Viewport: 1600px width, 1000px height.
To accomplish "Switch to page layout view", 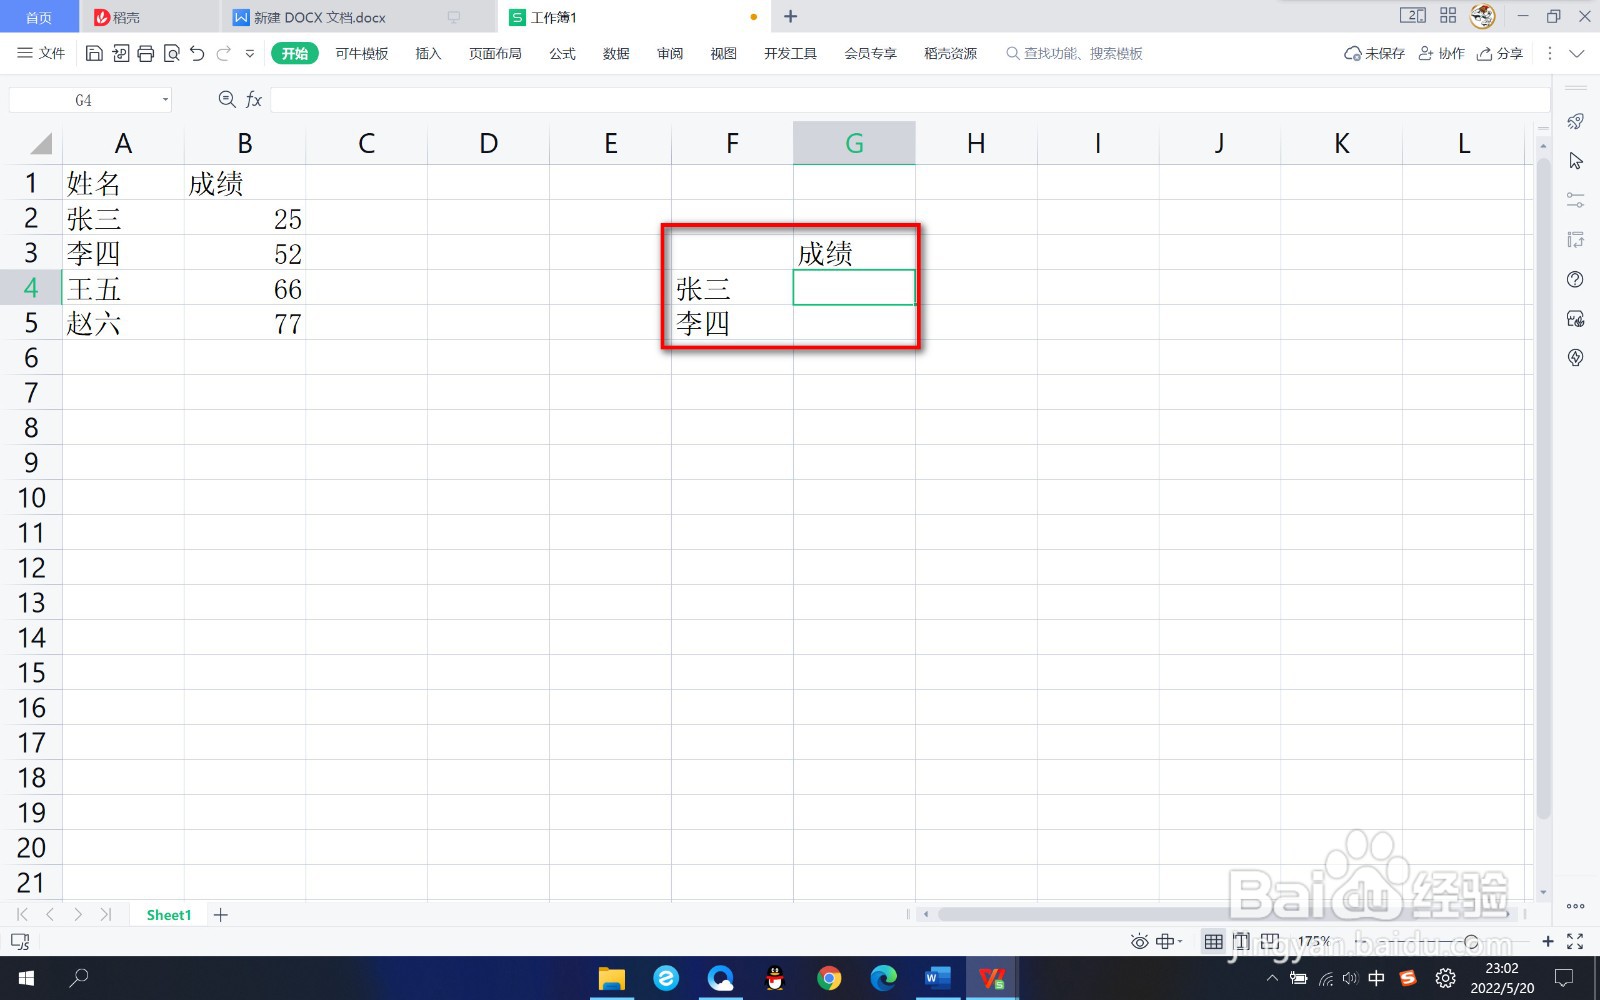I will coord(1241,942).
